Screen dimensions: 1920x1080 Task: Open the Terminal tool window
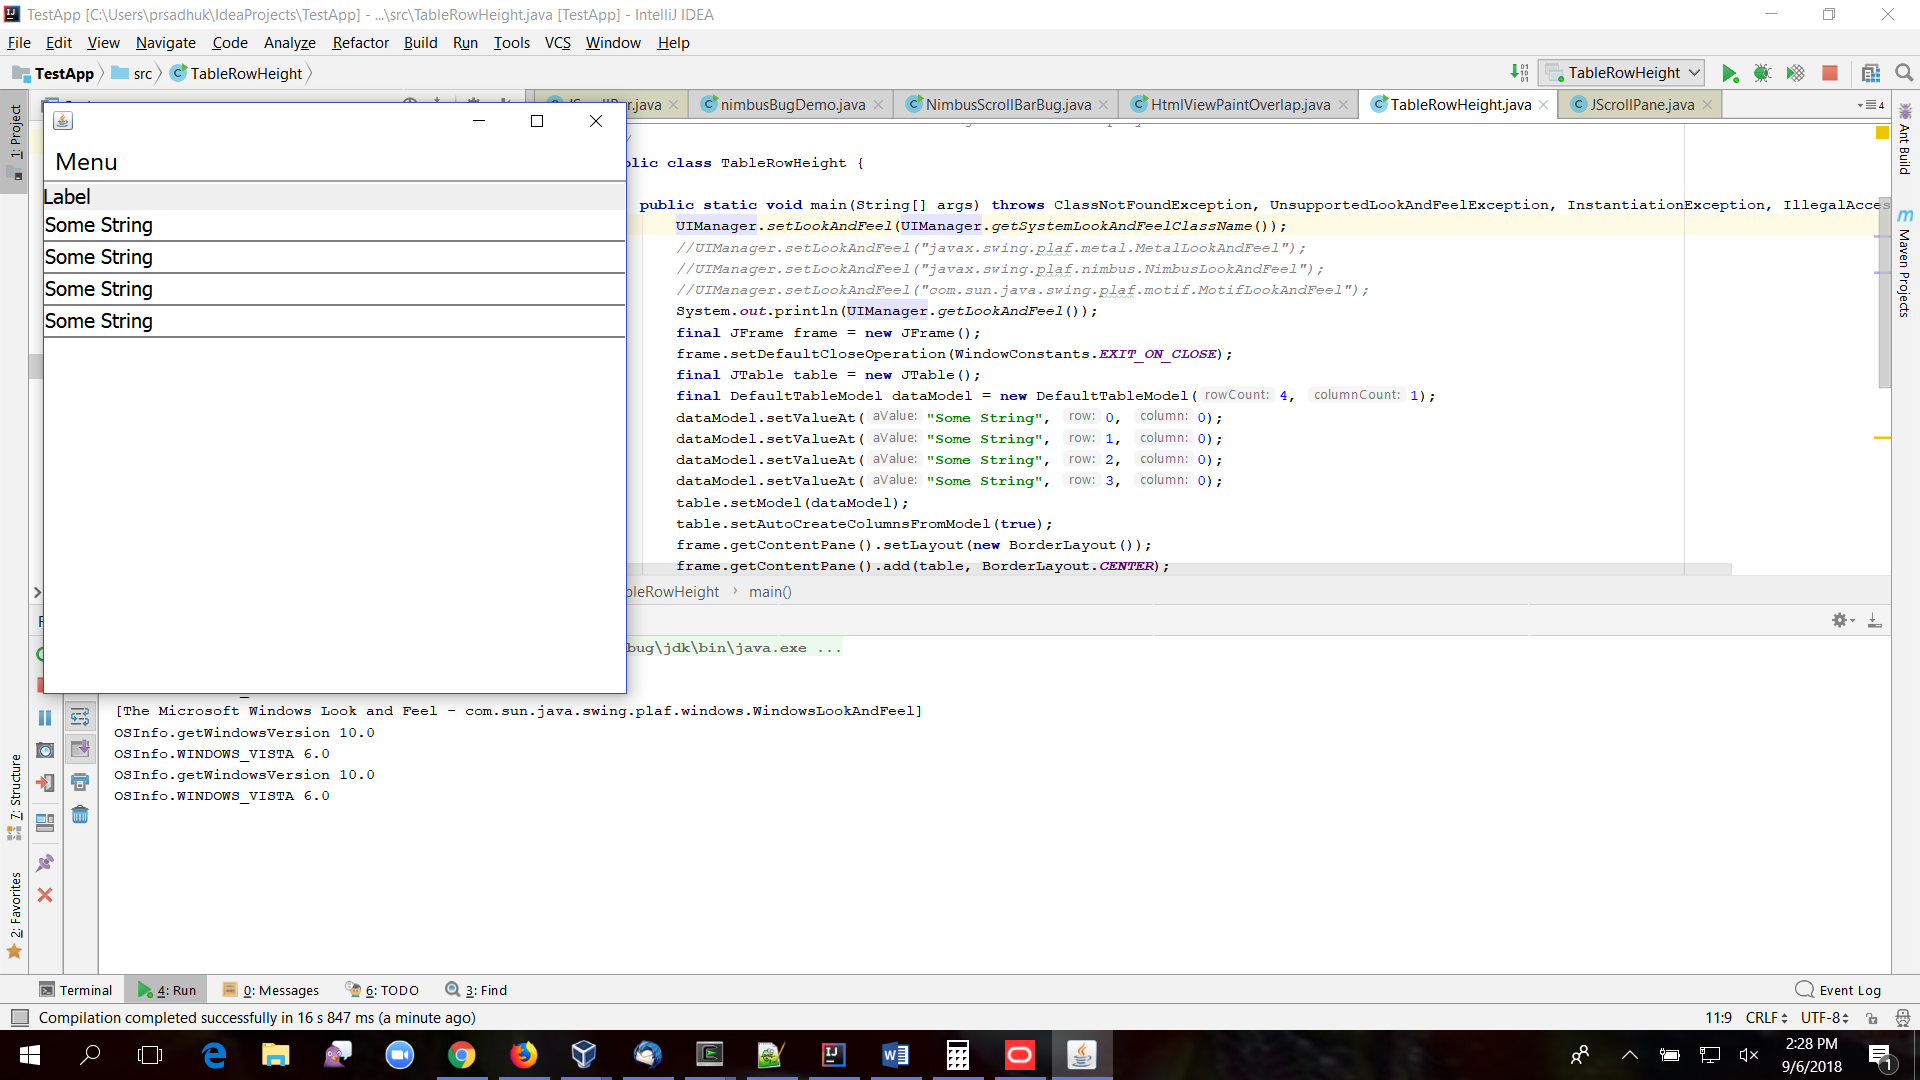75,990
